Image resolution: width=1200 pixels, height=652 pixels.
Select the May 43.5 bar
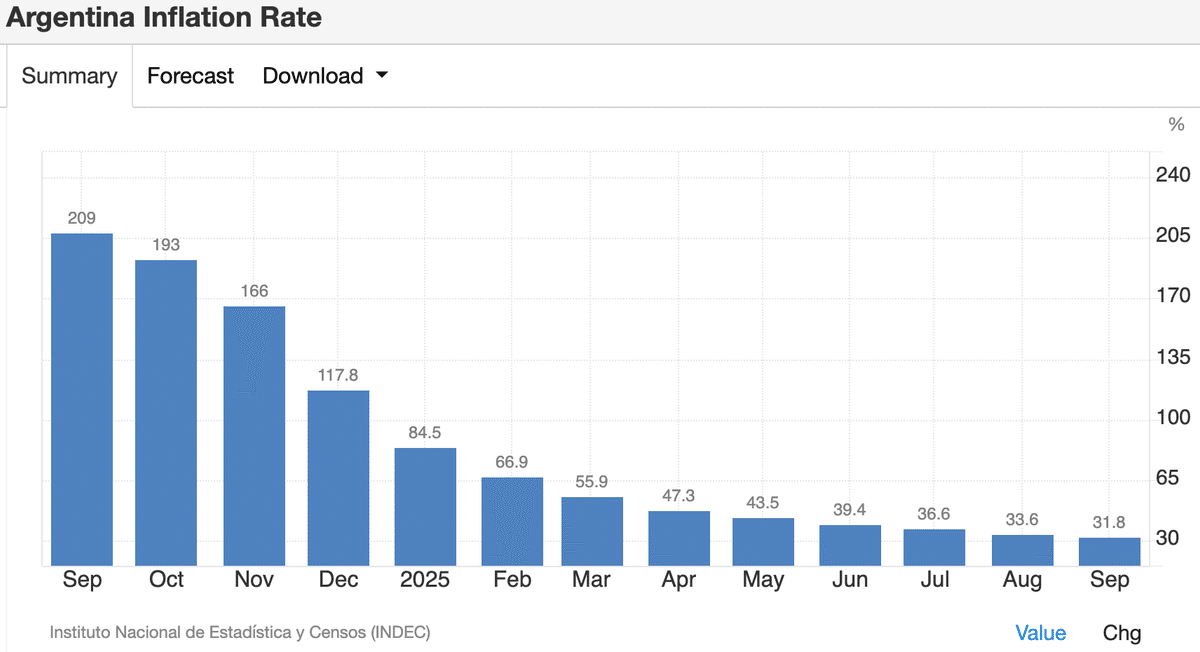coord(763,542)
